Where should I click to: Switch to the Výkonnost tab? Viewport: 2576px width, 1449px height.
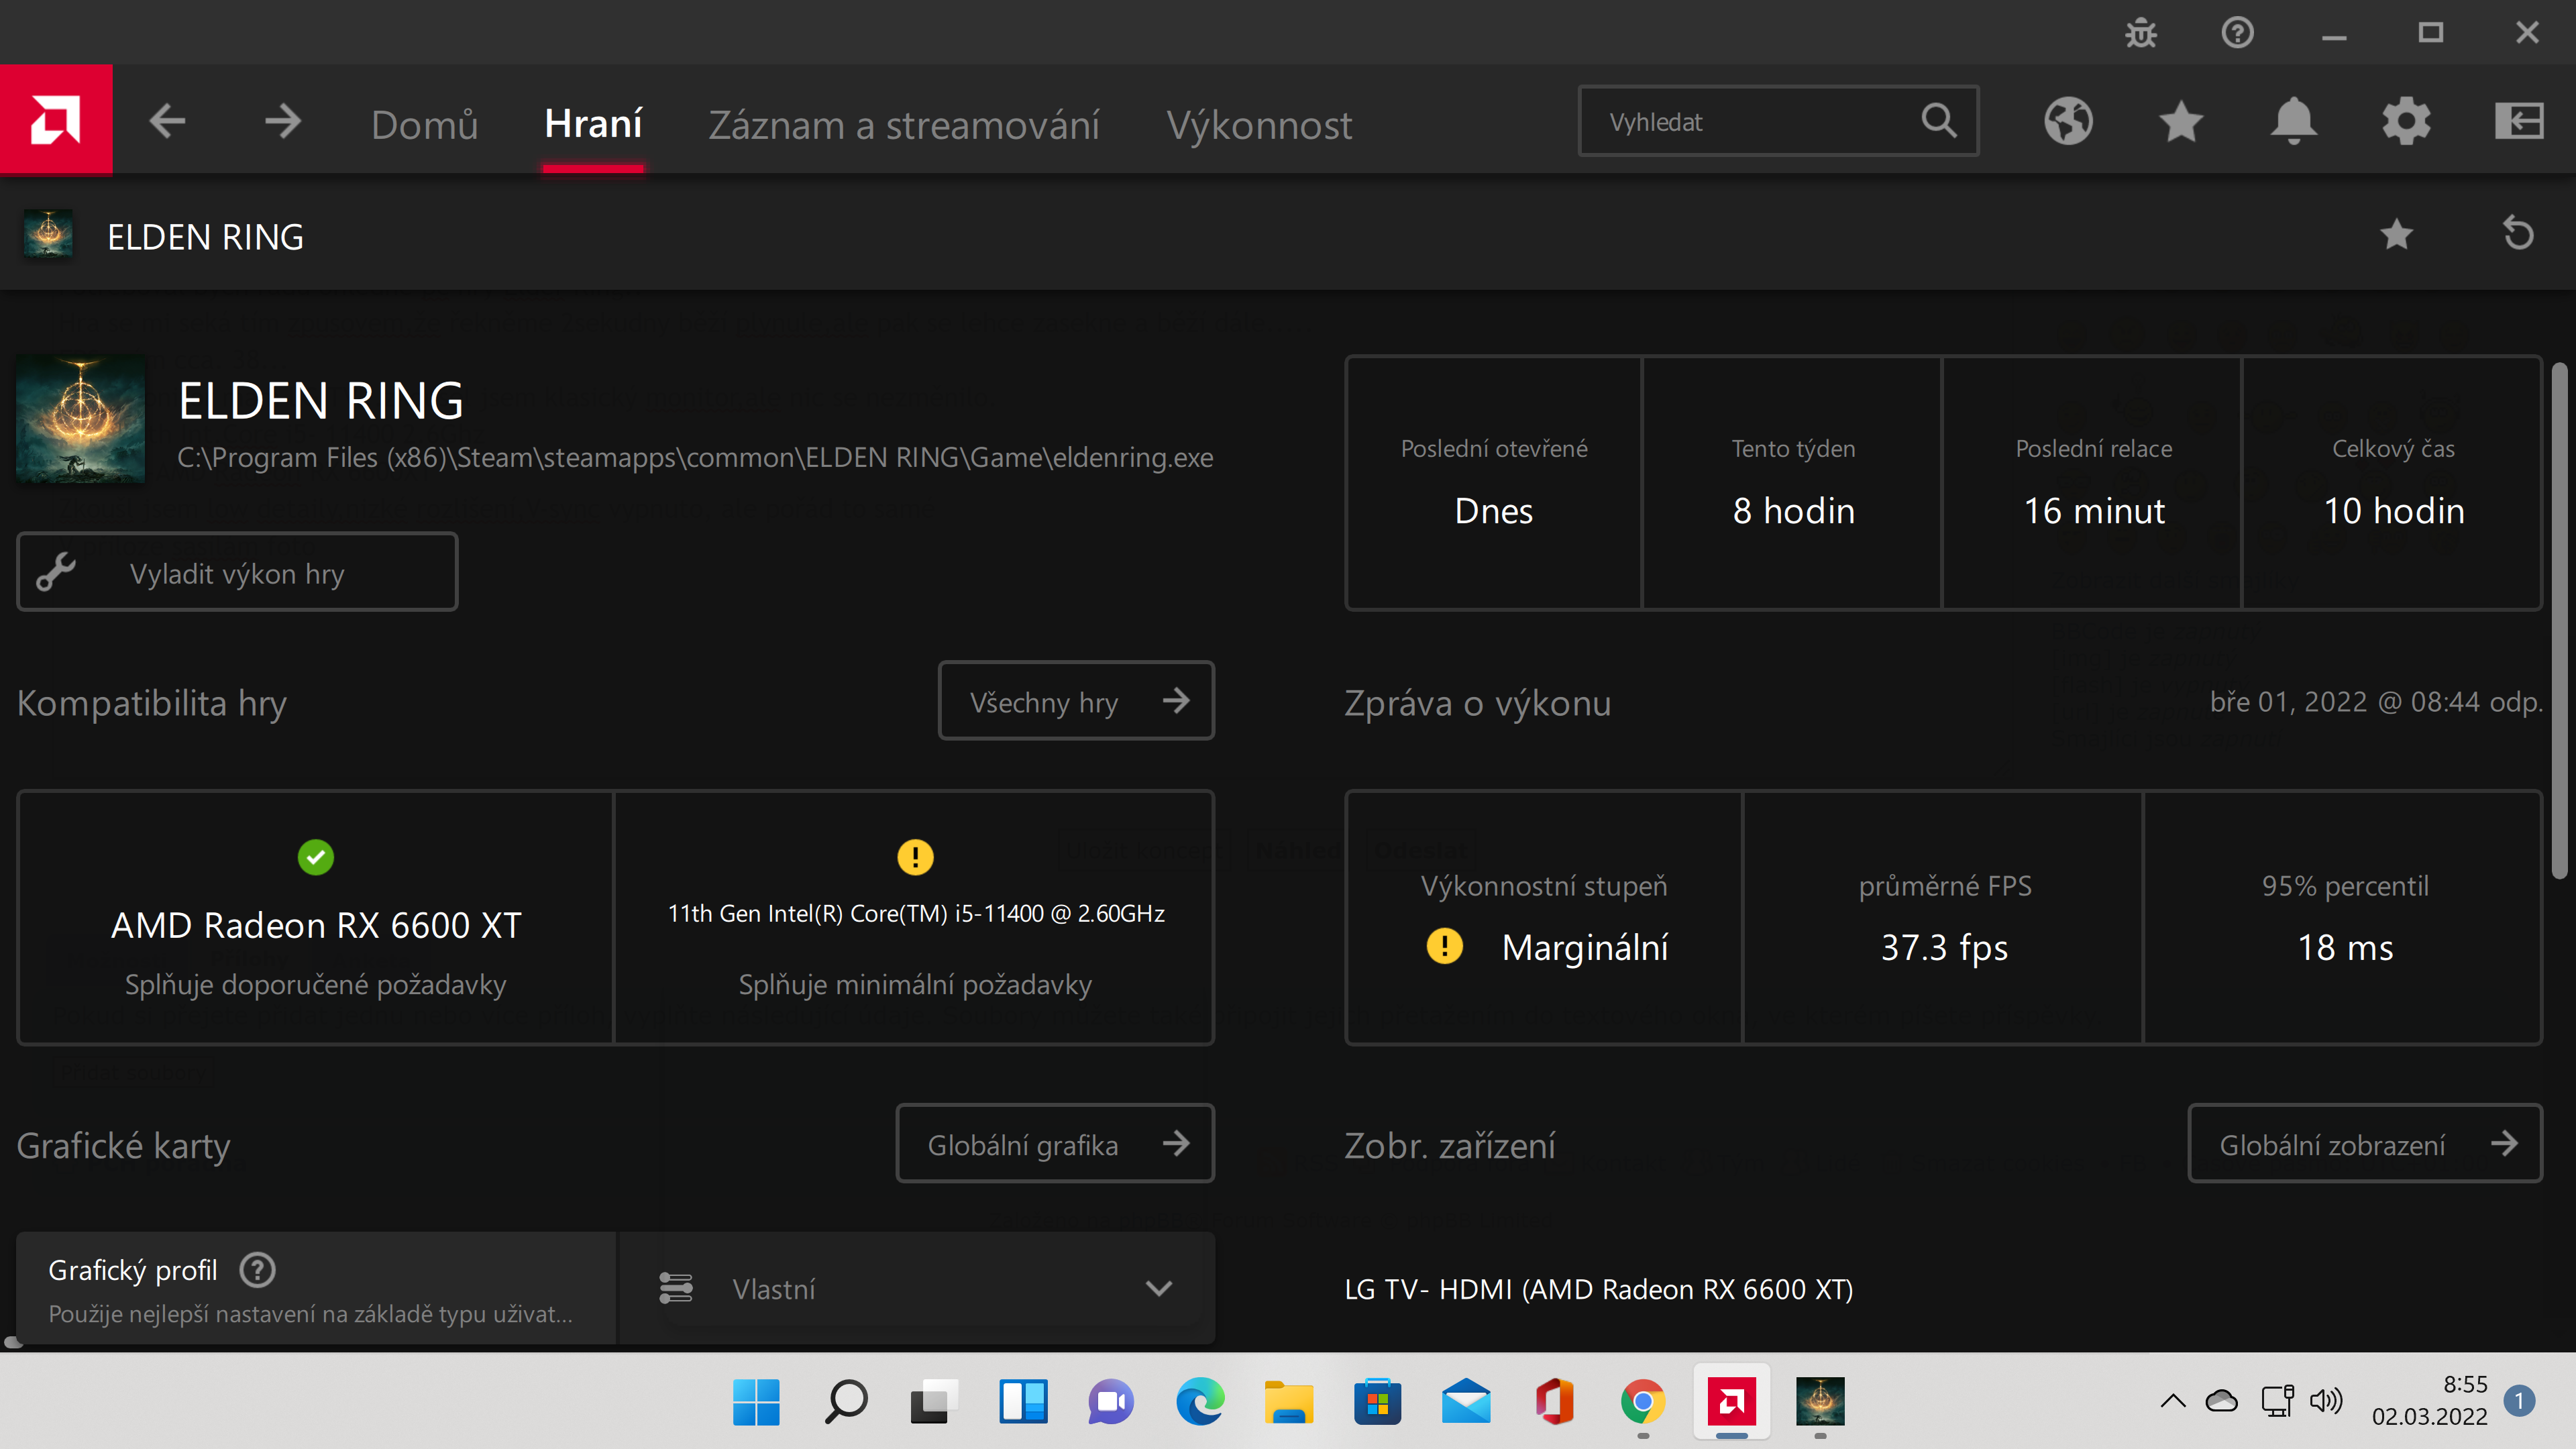tap(1258, 125)
